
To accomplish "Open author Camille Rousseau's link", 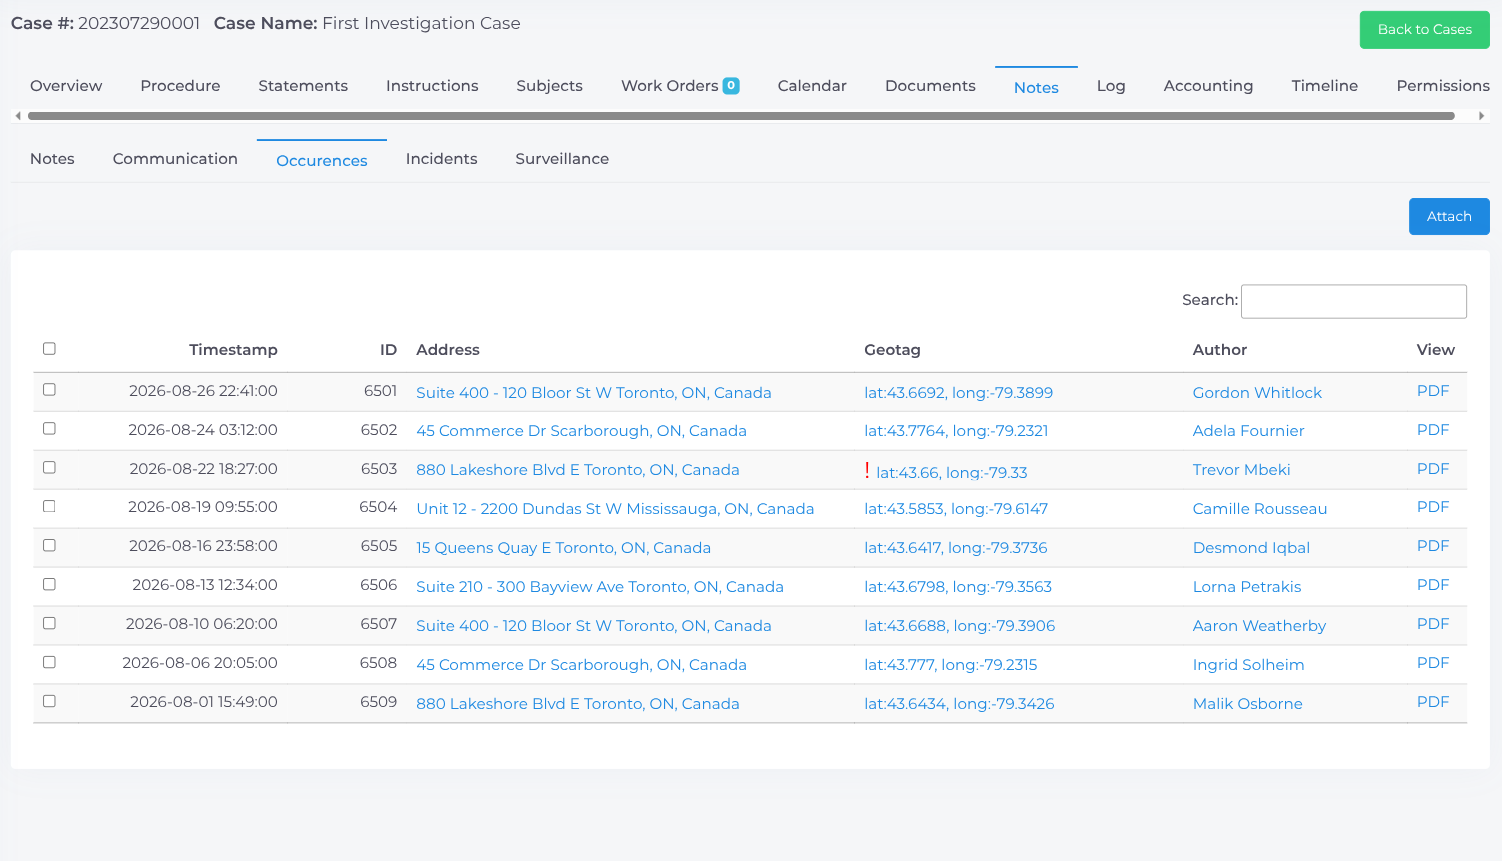I will click(x=1259, y=509).
